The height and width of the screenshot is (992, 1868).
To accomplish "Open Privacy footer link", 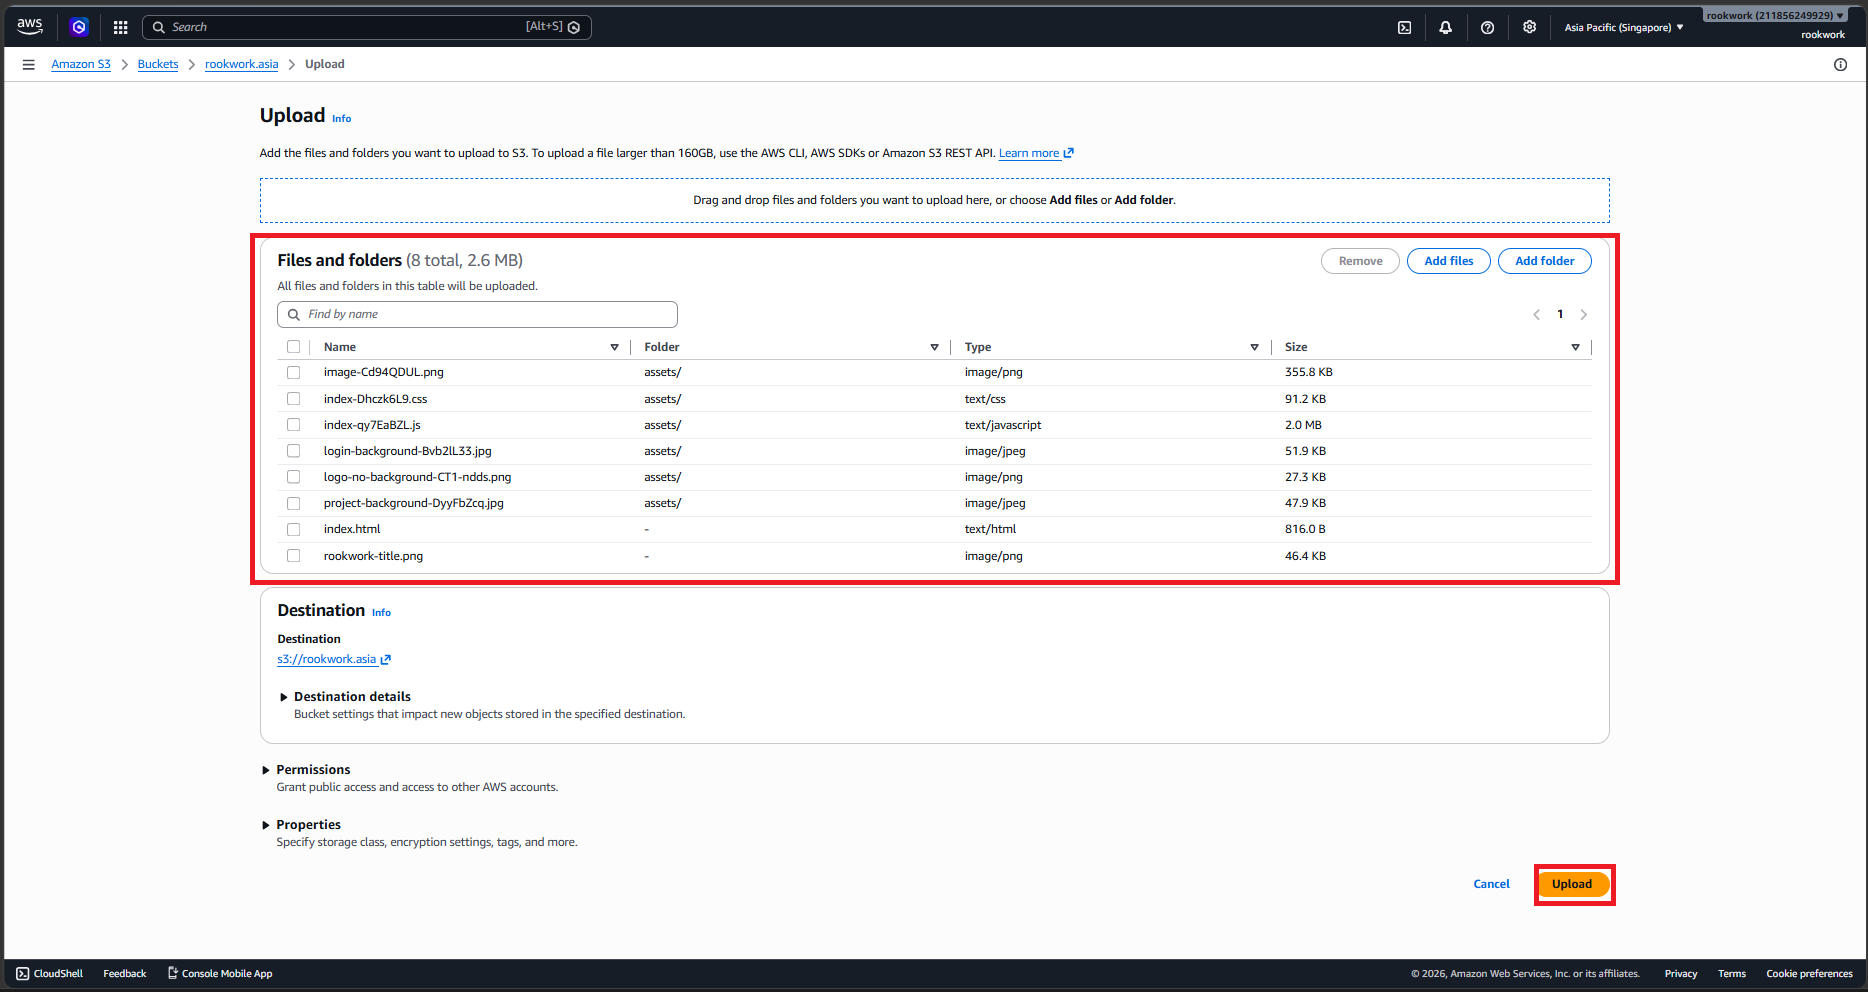I will [1681, 973].
